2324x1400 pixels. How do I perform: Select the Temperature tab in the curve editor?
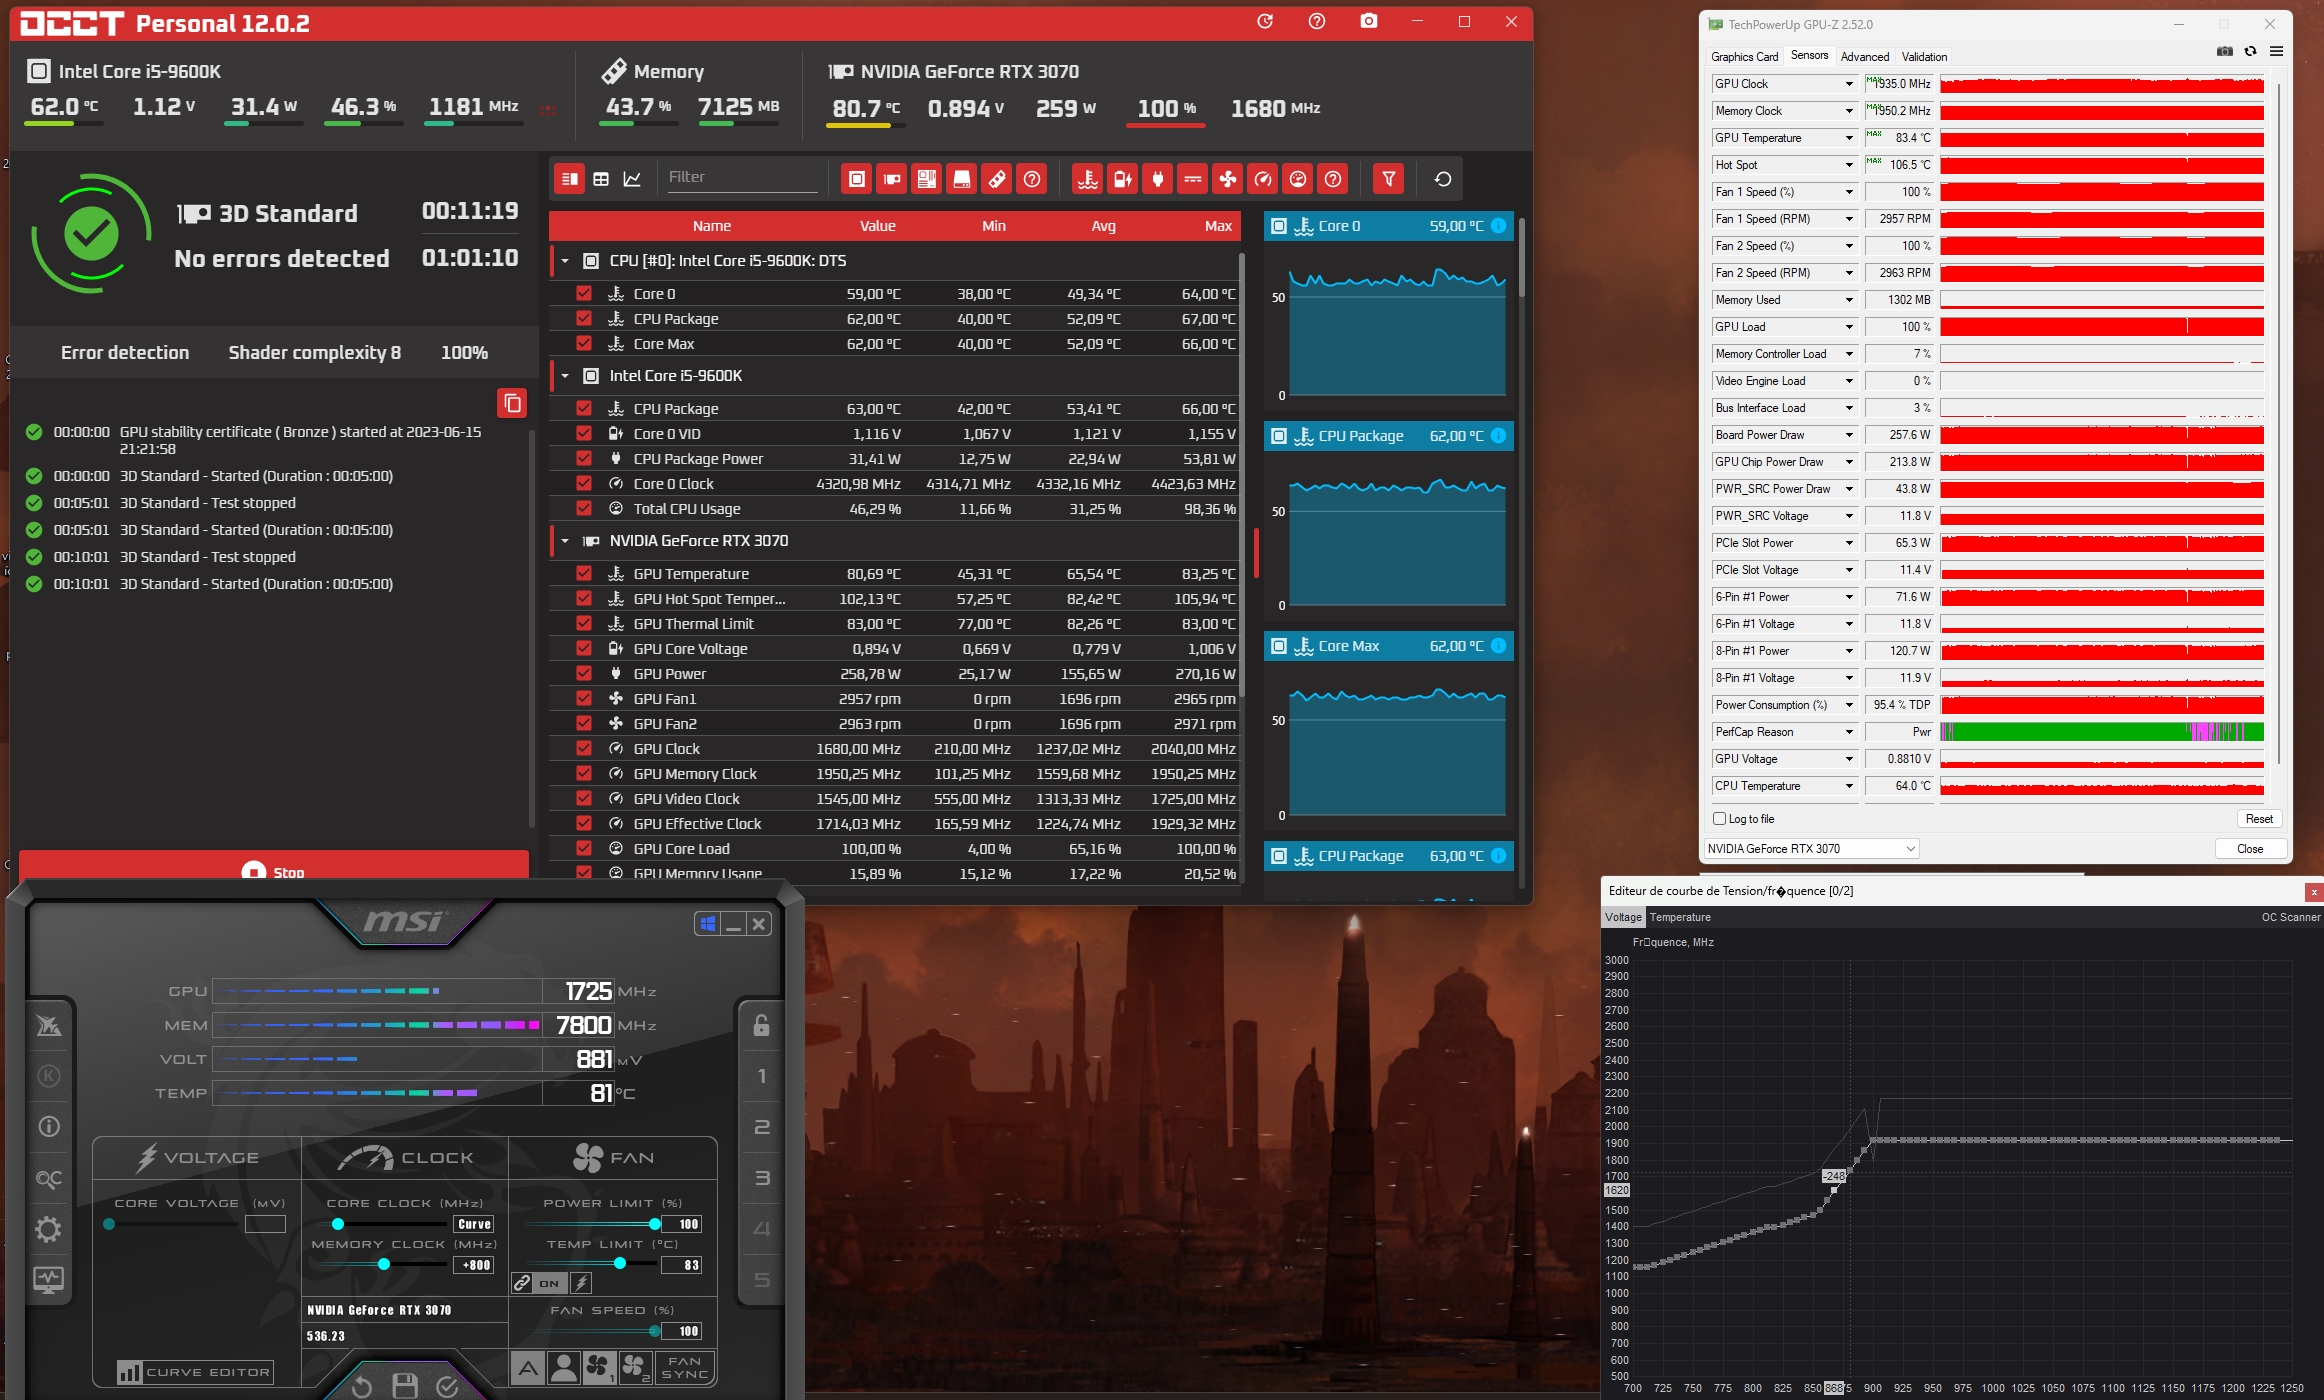coord(1680,917)
